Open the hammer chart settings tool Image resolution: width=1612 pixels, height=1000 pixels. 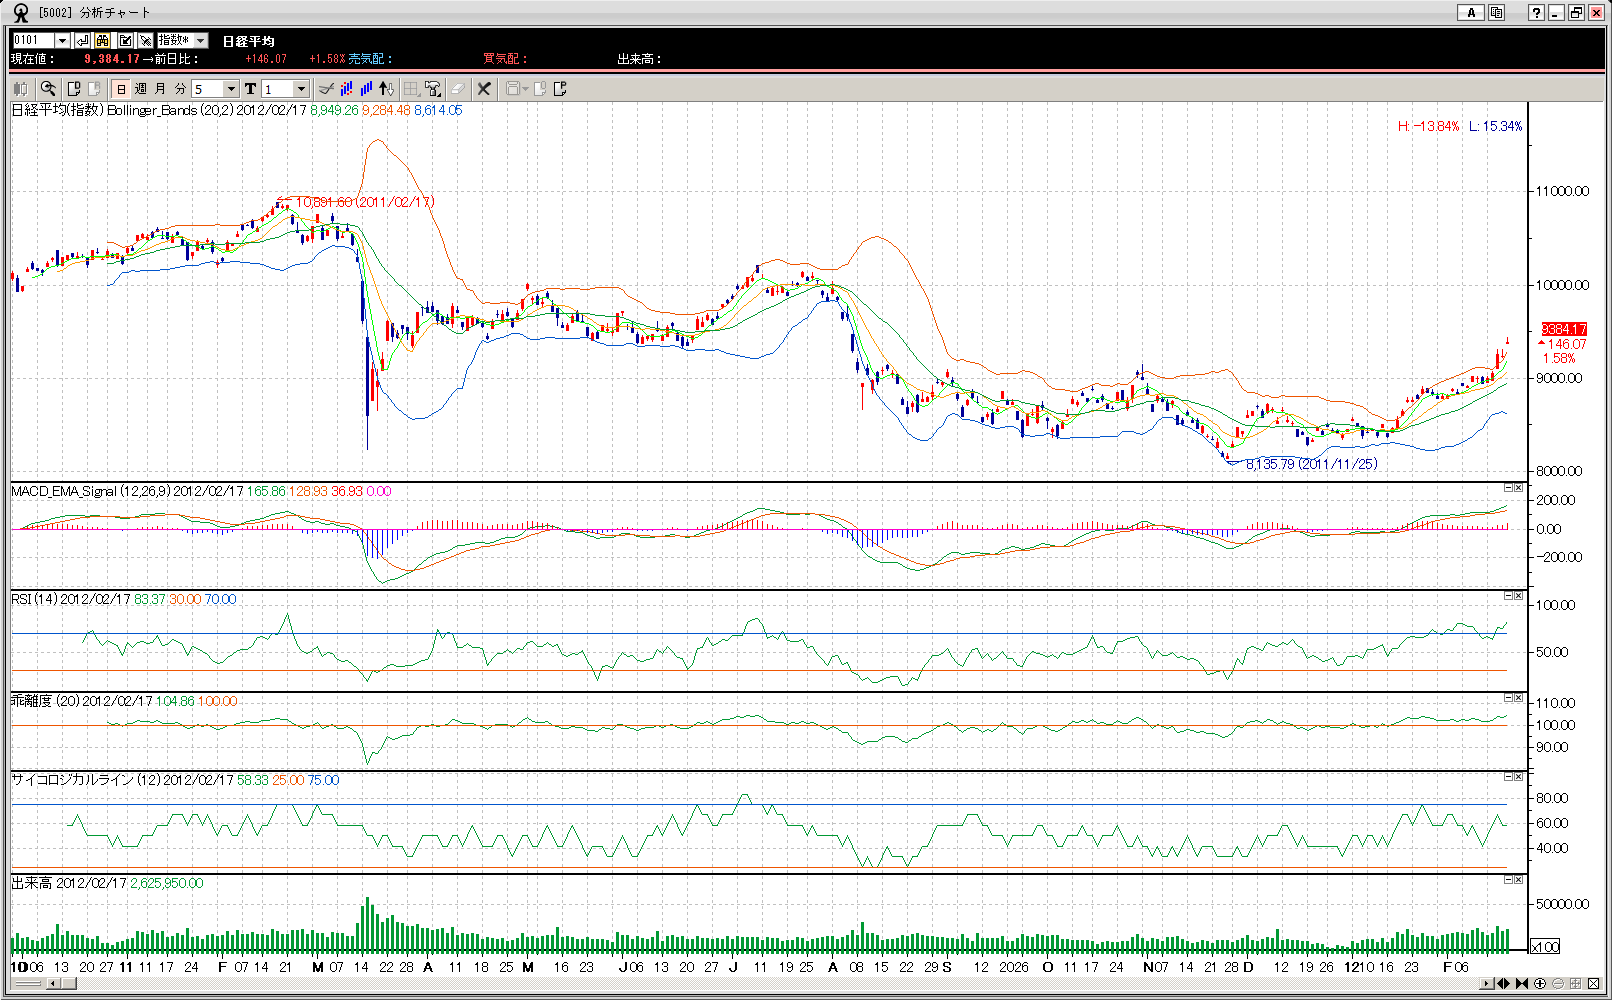433,89
